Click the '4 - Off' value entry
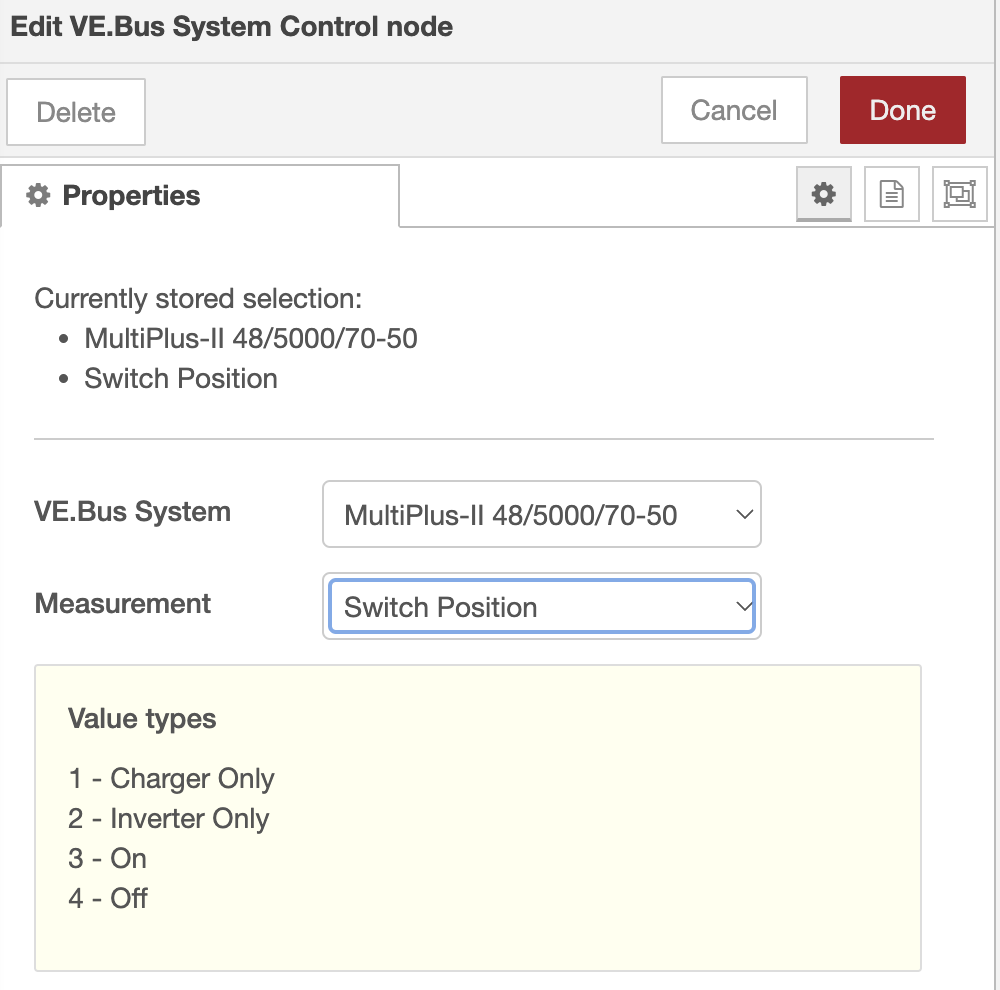The height and width of the screenshot is (990, 1000). pos(108,898)
